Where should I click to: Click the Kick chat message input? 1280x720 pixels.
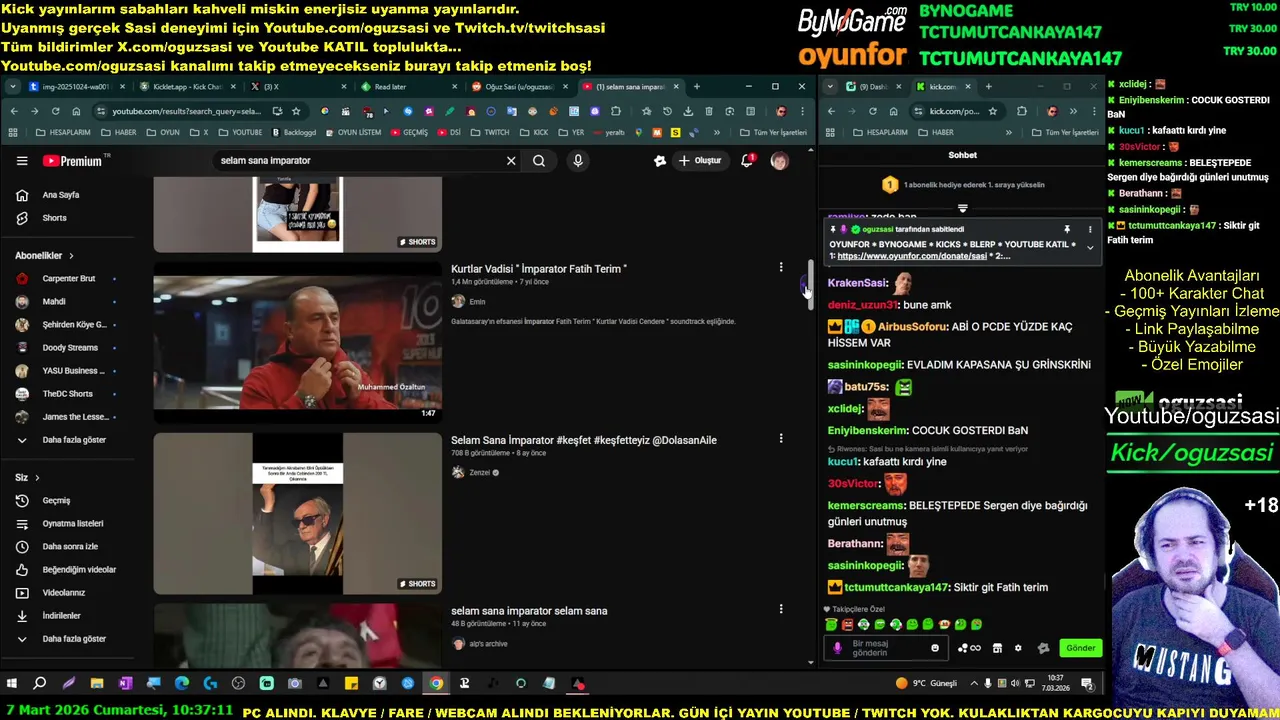[884, 648]
